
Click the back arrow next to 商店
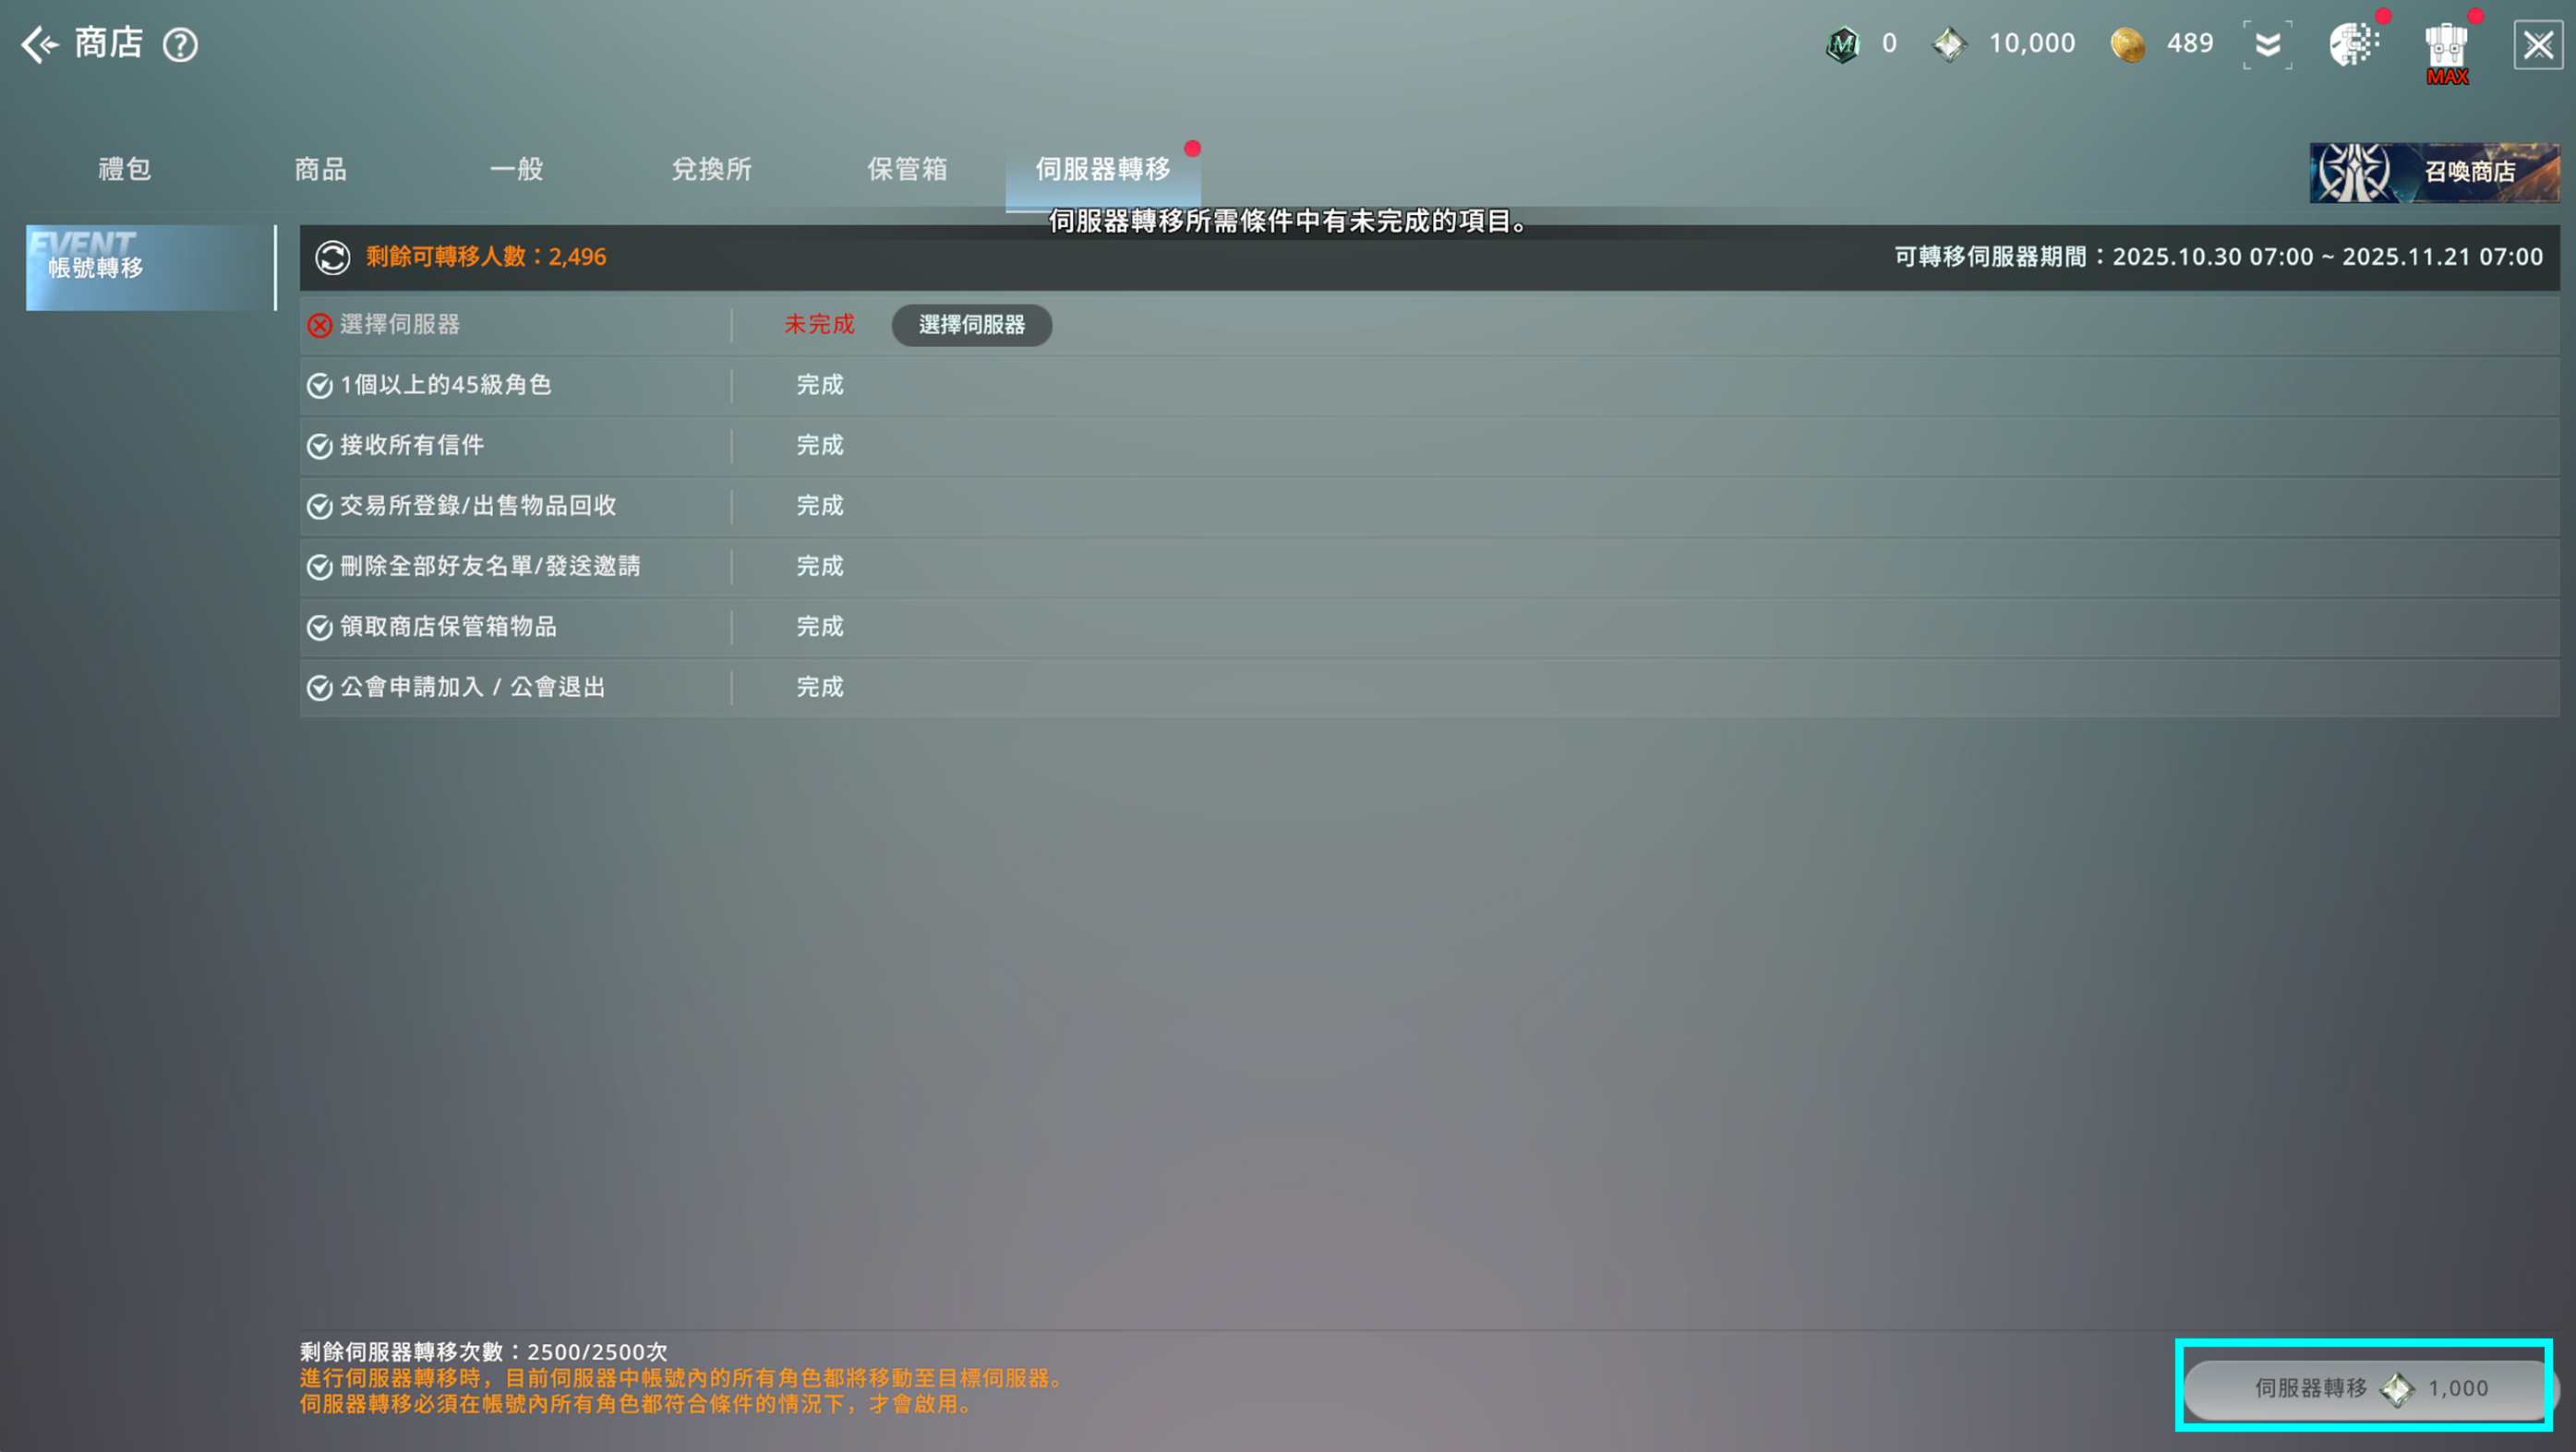(40, 44)
